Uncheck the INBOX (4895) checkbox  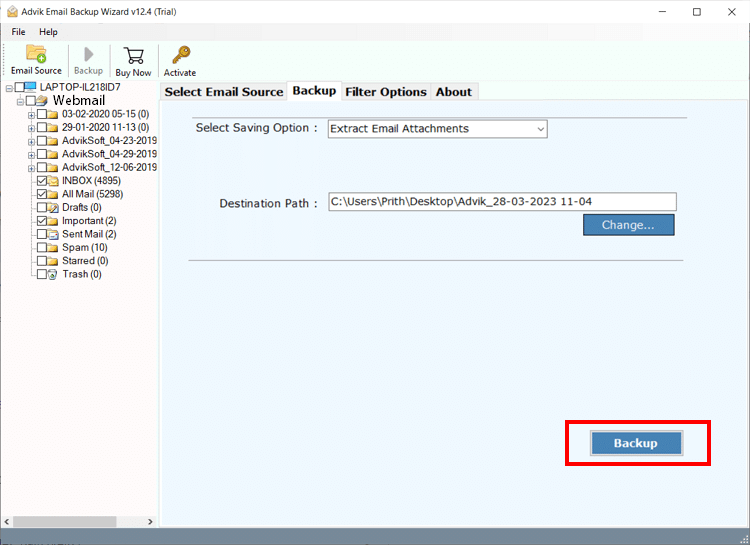point(42,181)
